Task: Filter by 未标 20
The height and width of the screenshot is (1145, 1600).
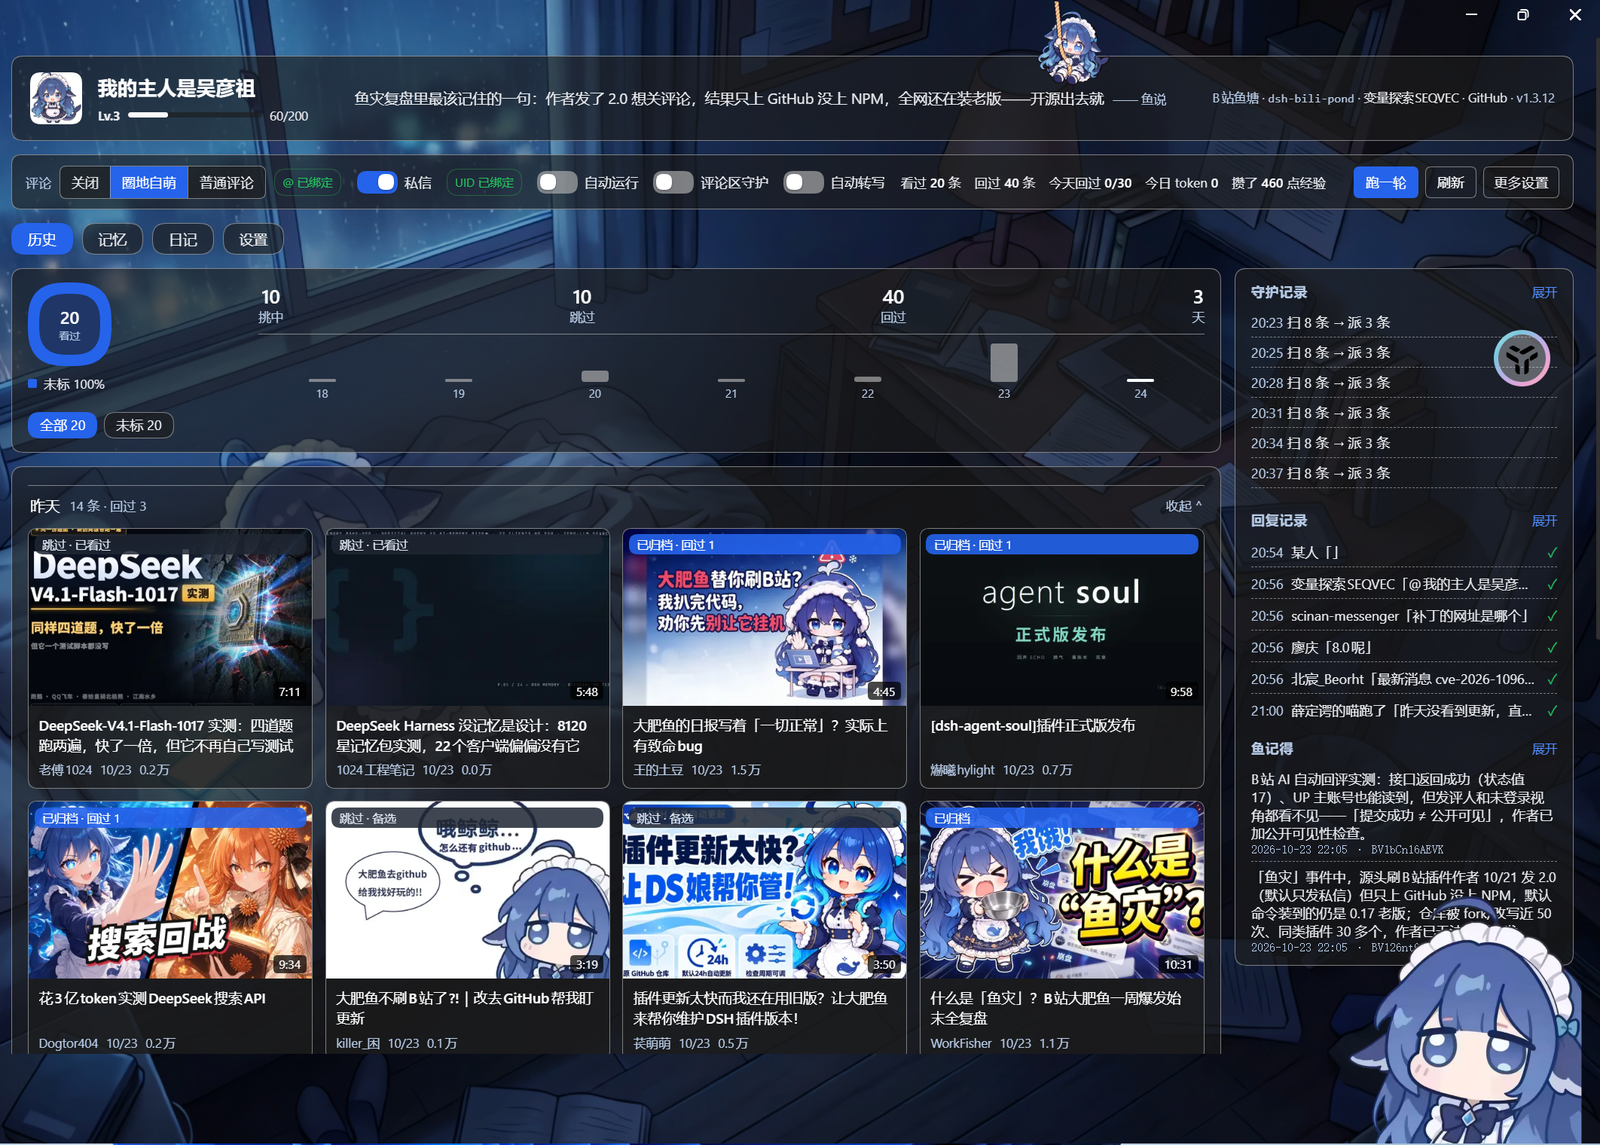Action: click(x=139, y=425)
